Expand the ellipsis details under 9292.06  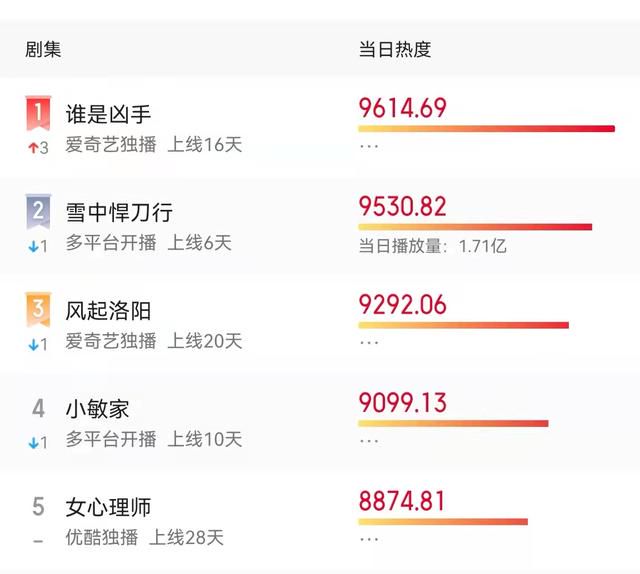click(369, 342)
